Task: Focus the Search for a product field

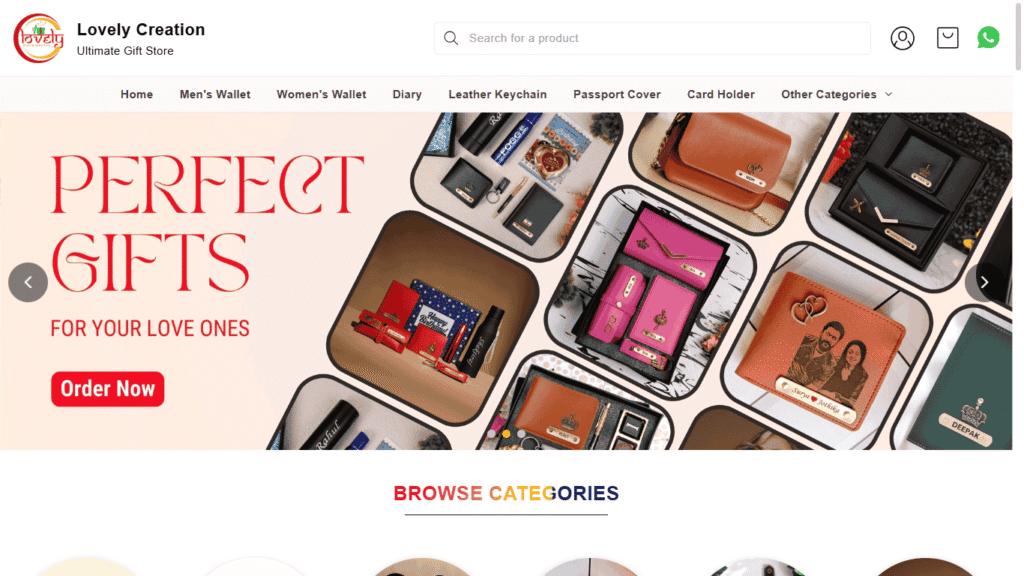Action: (652, 38)
